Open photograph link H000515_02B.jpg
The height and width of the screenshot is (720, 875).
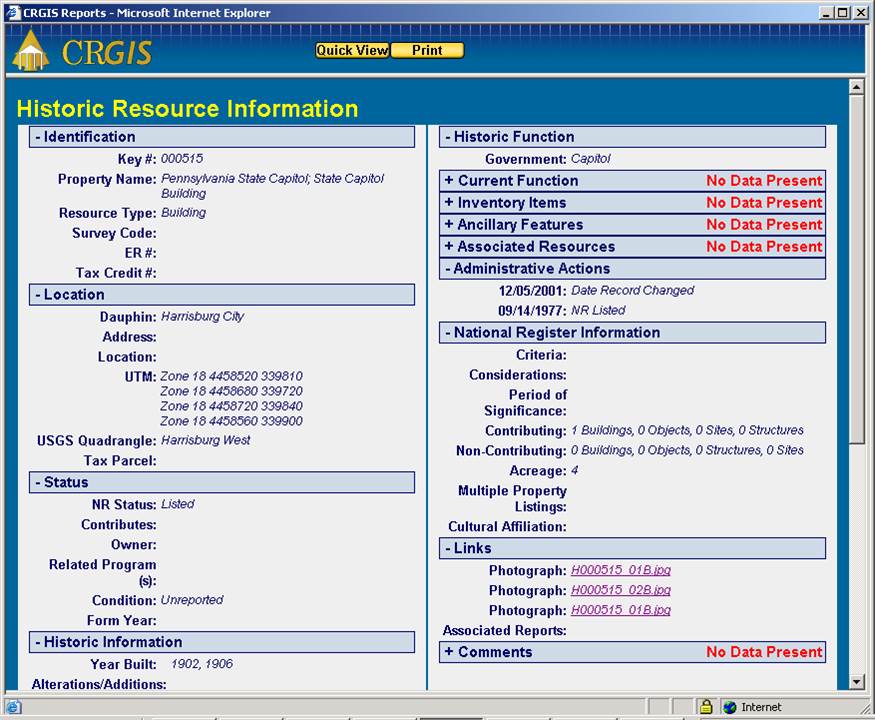click(x=621, y=590)
